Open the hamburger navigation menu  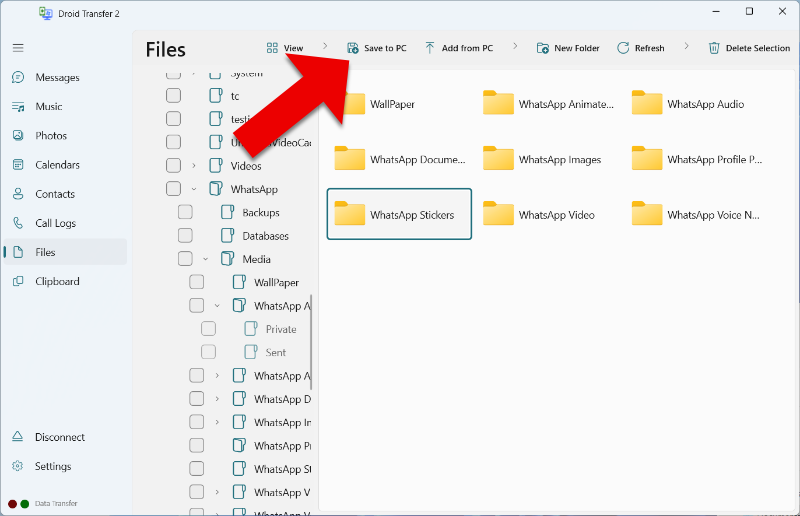(18, 48)
